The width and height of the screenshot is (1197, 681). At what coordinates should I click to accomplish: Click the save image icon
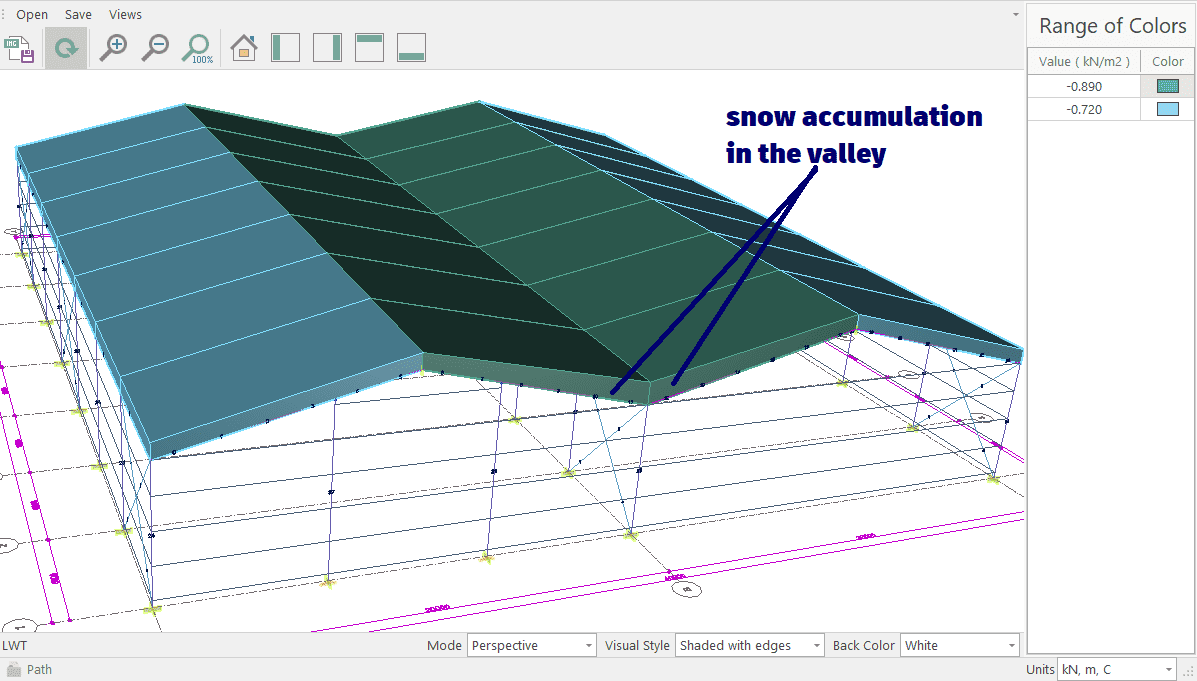point(19,47)
